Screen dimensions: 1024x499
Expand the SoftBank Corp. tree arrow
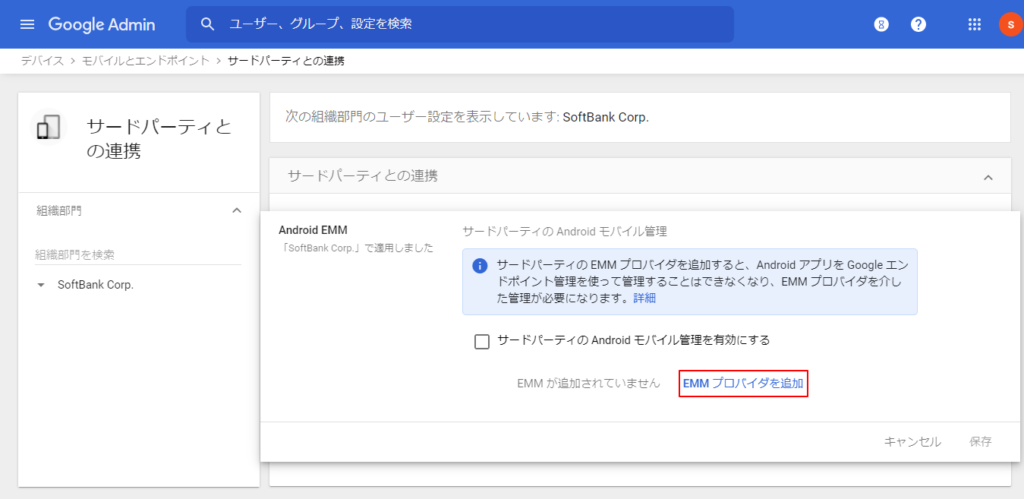point(41,285)
